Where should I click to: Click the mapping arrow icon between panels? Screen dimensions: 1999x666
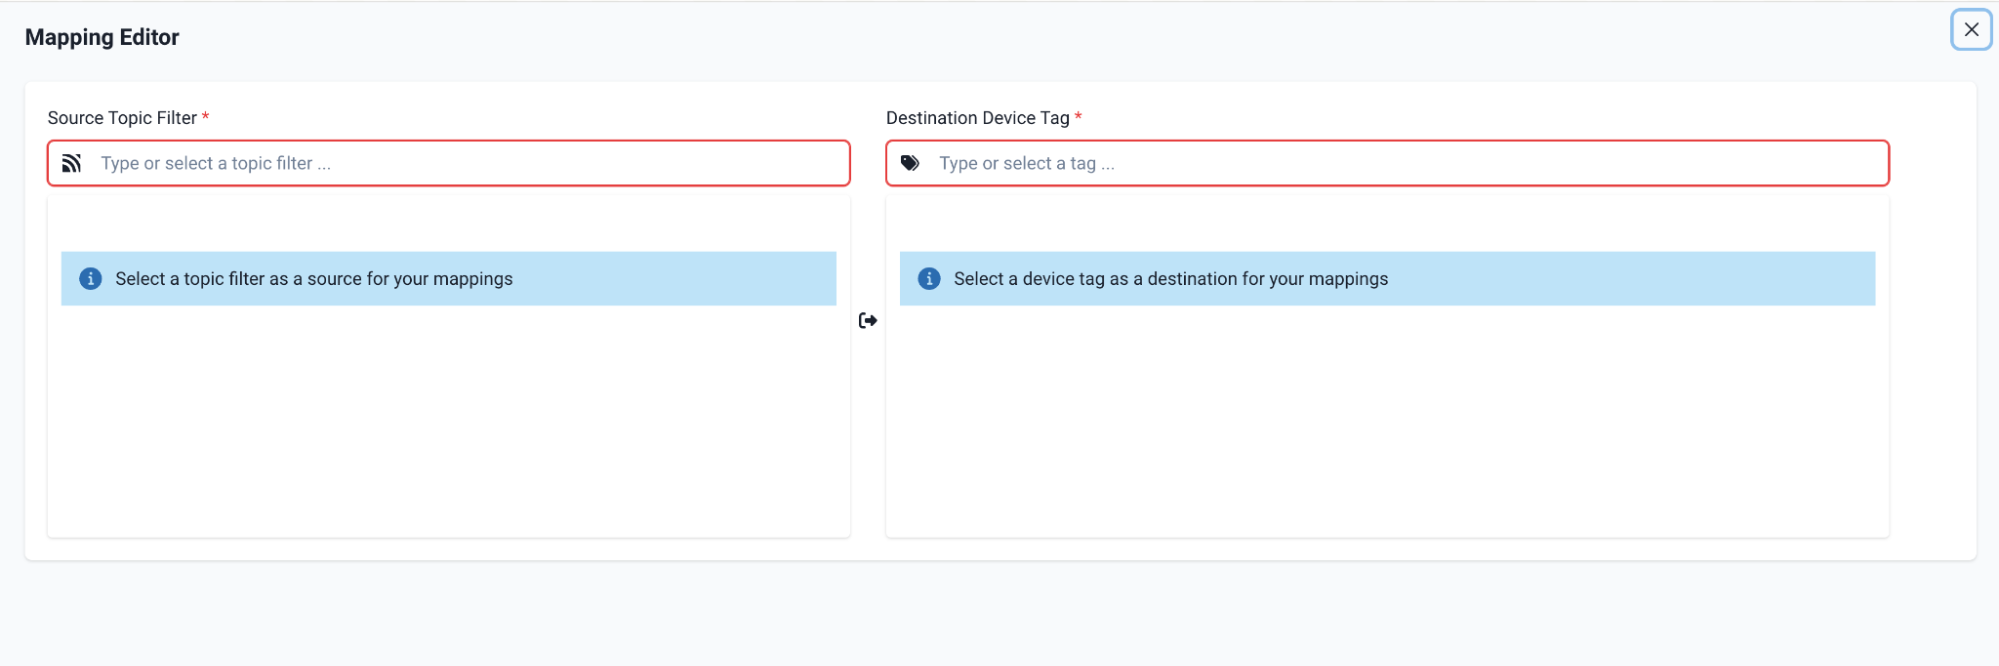click(x=868, y=320)
